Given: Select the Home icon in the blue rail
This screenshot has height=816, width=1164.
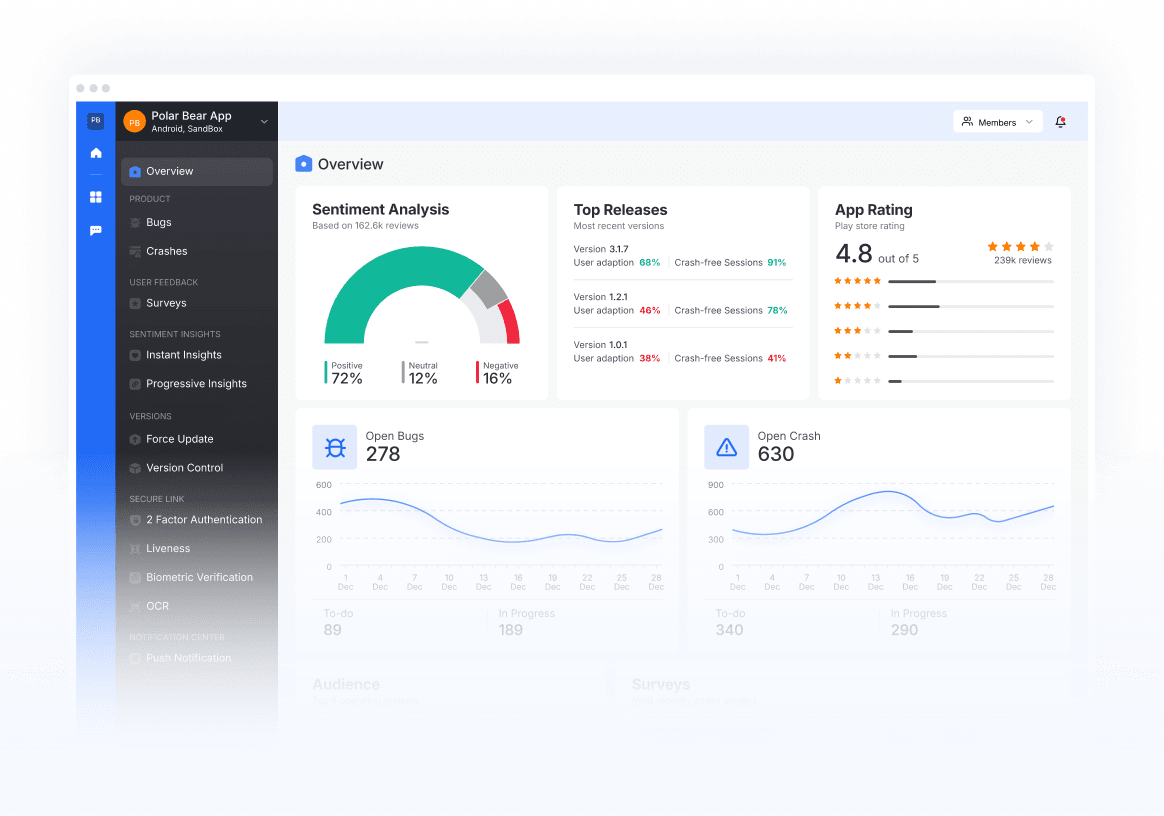Looking at the screenshot, I should 95,153.
